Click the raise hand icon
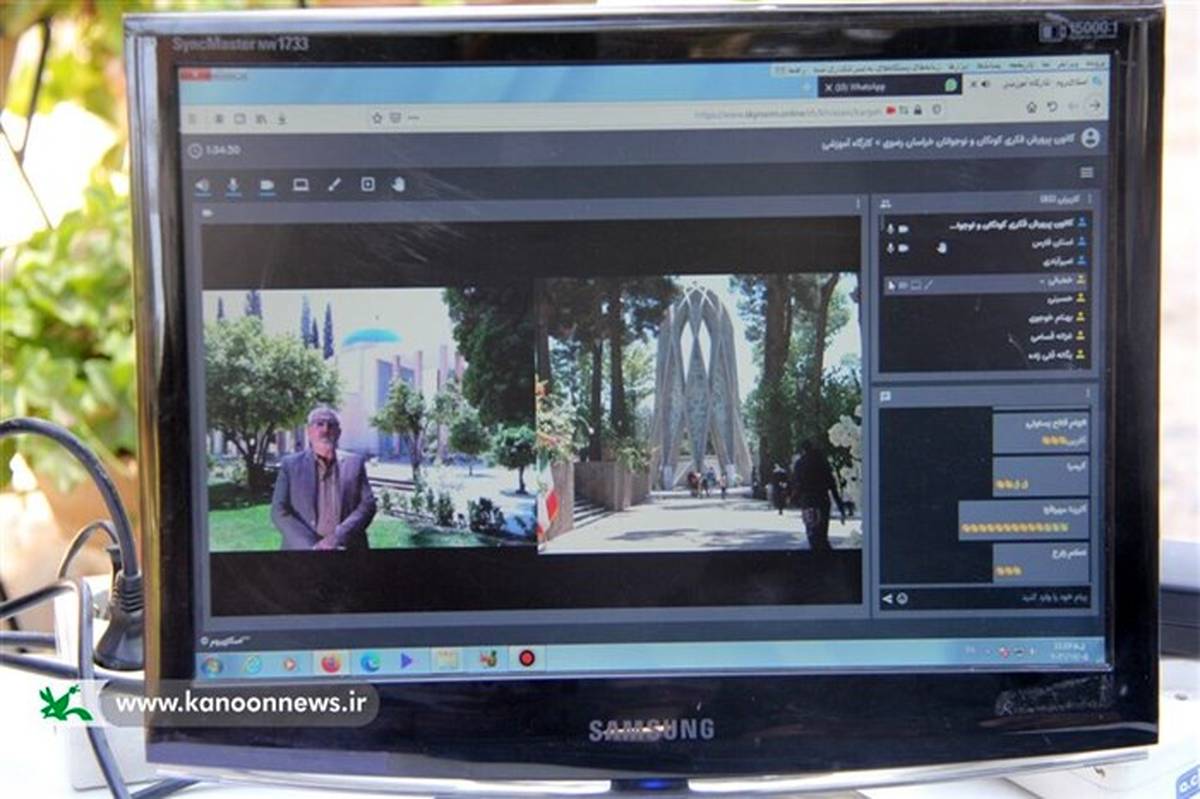This screenshot has width=1200, height=799. [398, 184]
